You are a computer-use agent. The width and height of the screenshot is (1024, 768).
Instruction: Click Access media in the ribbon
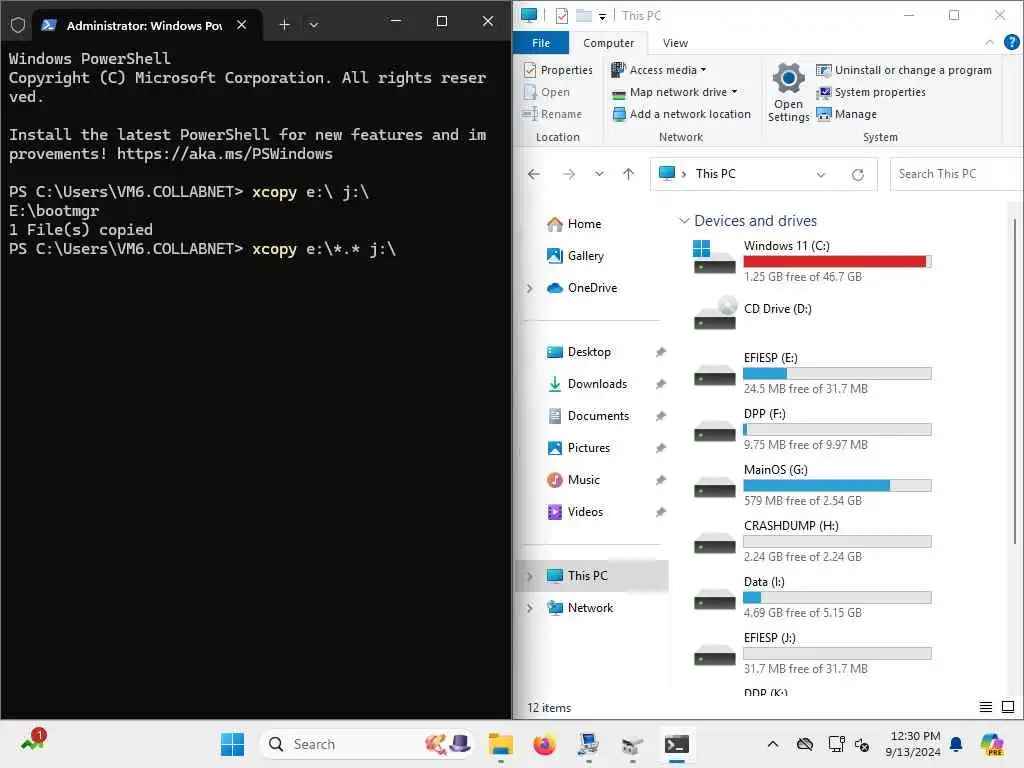point(658,70)
